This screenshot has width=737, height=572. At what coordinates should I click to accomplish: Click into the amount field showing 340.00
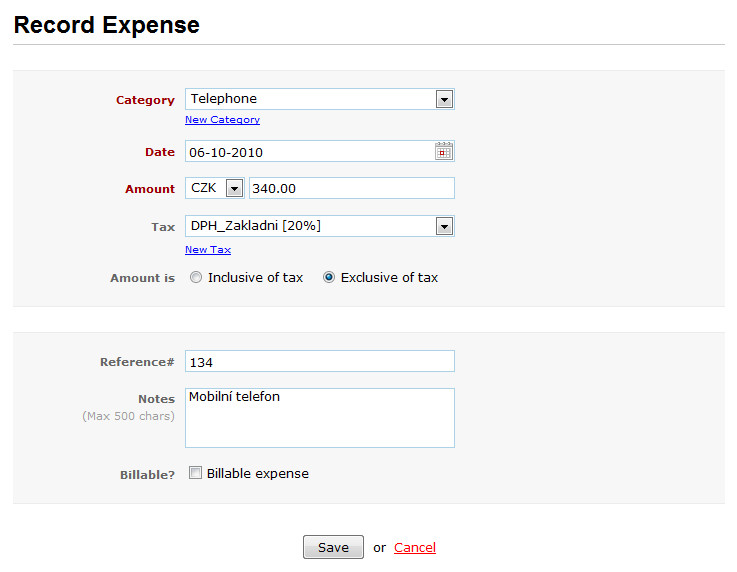352,188
